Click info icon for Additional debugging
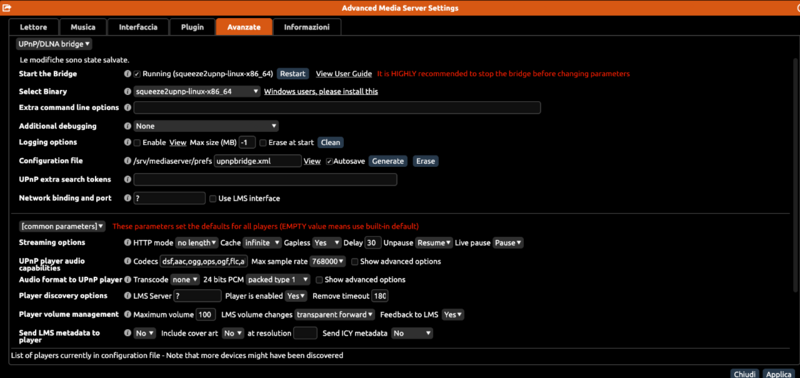The width and height of the screenshot is (800, 378). point(128,126)
